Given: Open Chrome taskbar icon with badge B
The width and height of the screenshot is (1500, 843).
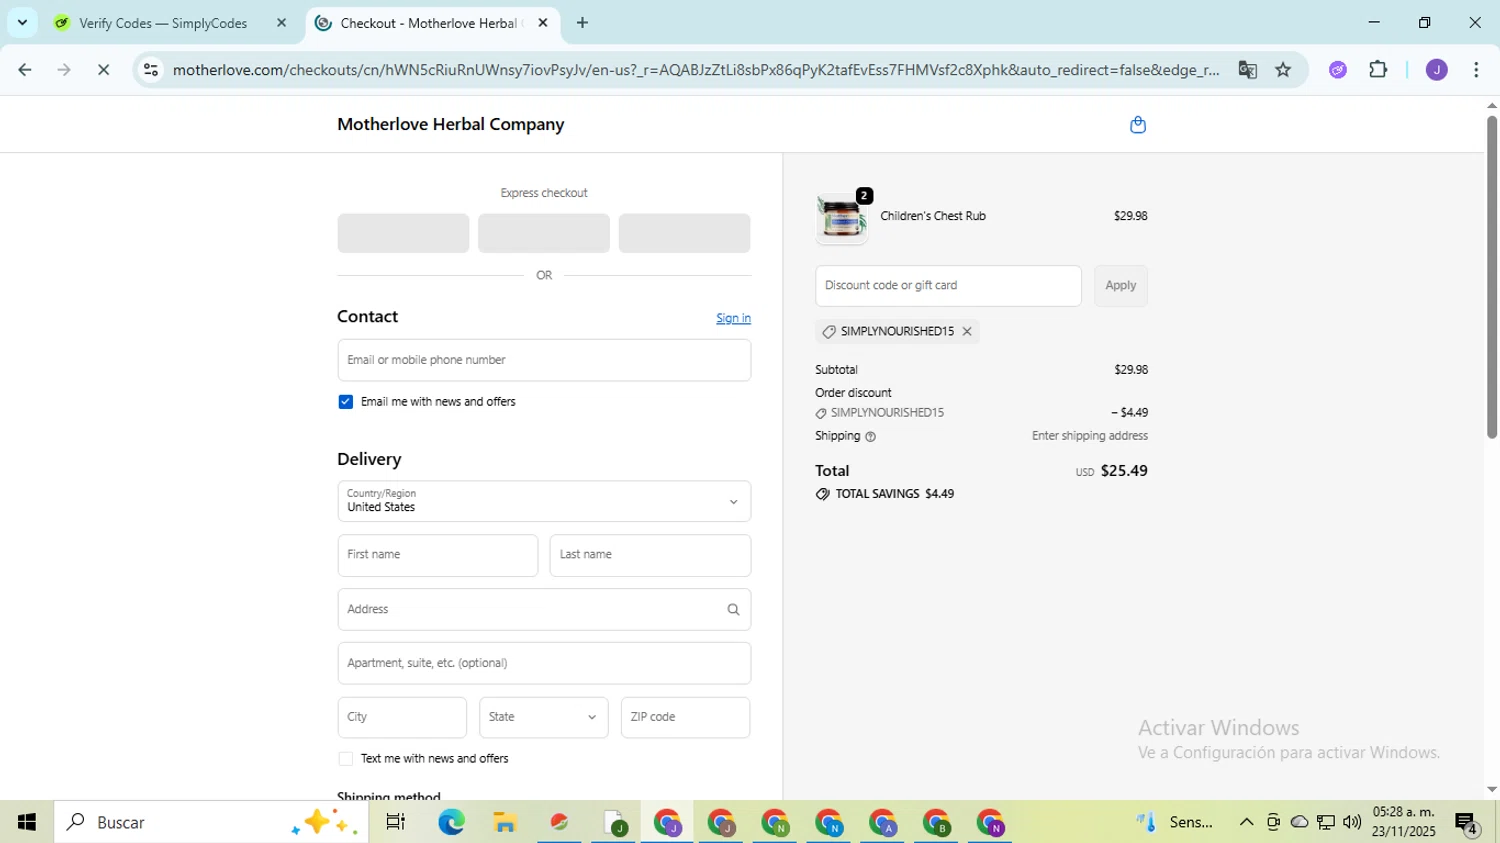Looking at the screenshot, I should pos(937,822).
